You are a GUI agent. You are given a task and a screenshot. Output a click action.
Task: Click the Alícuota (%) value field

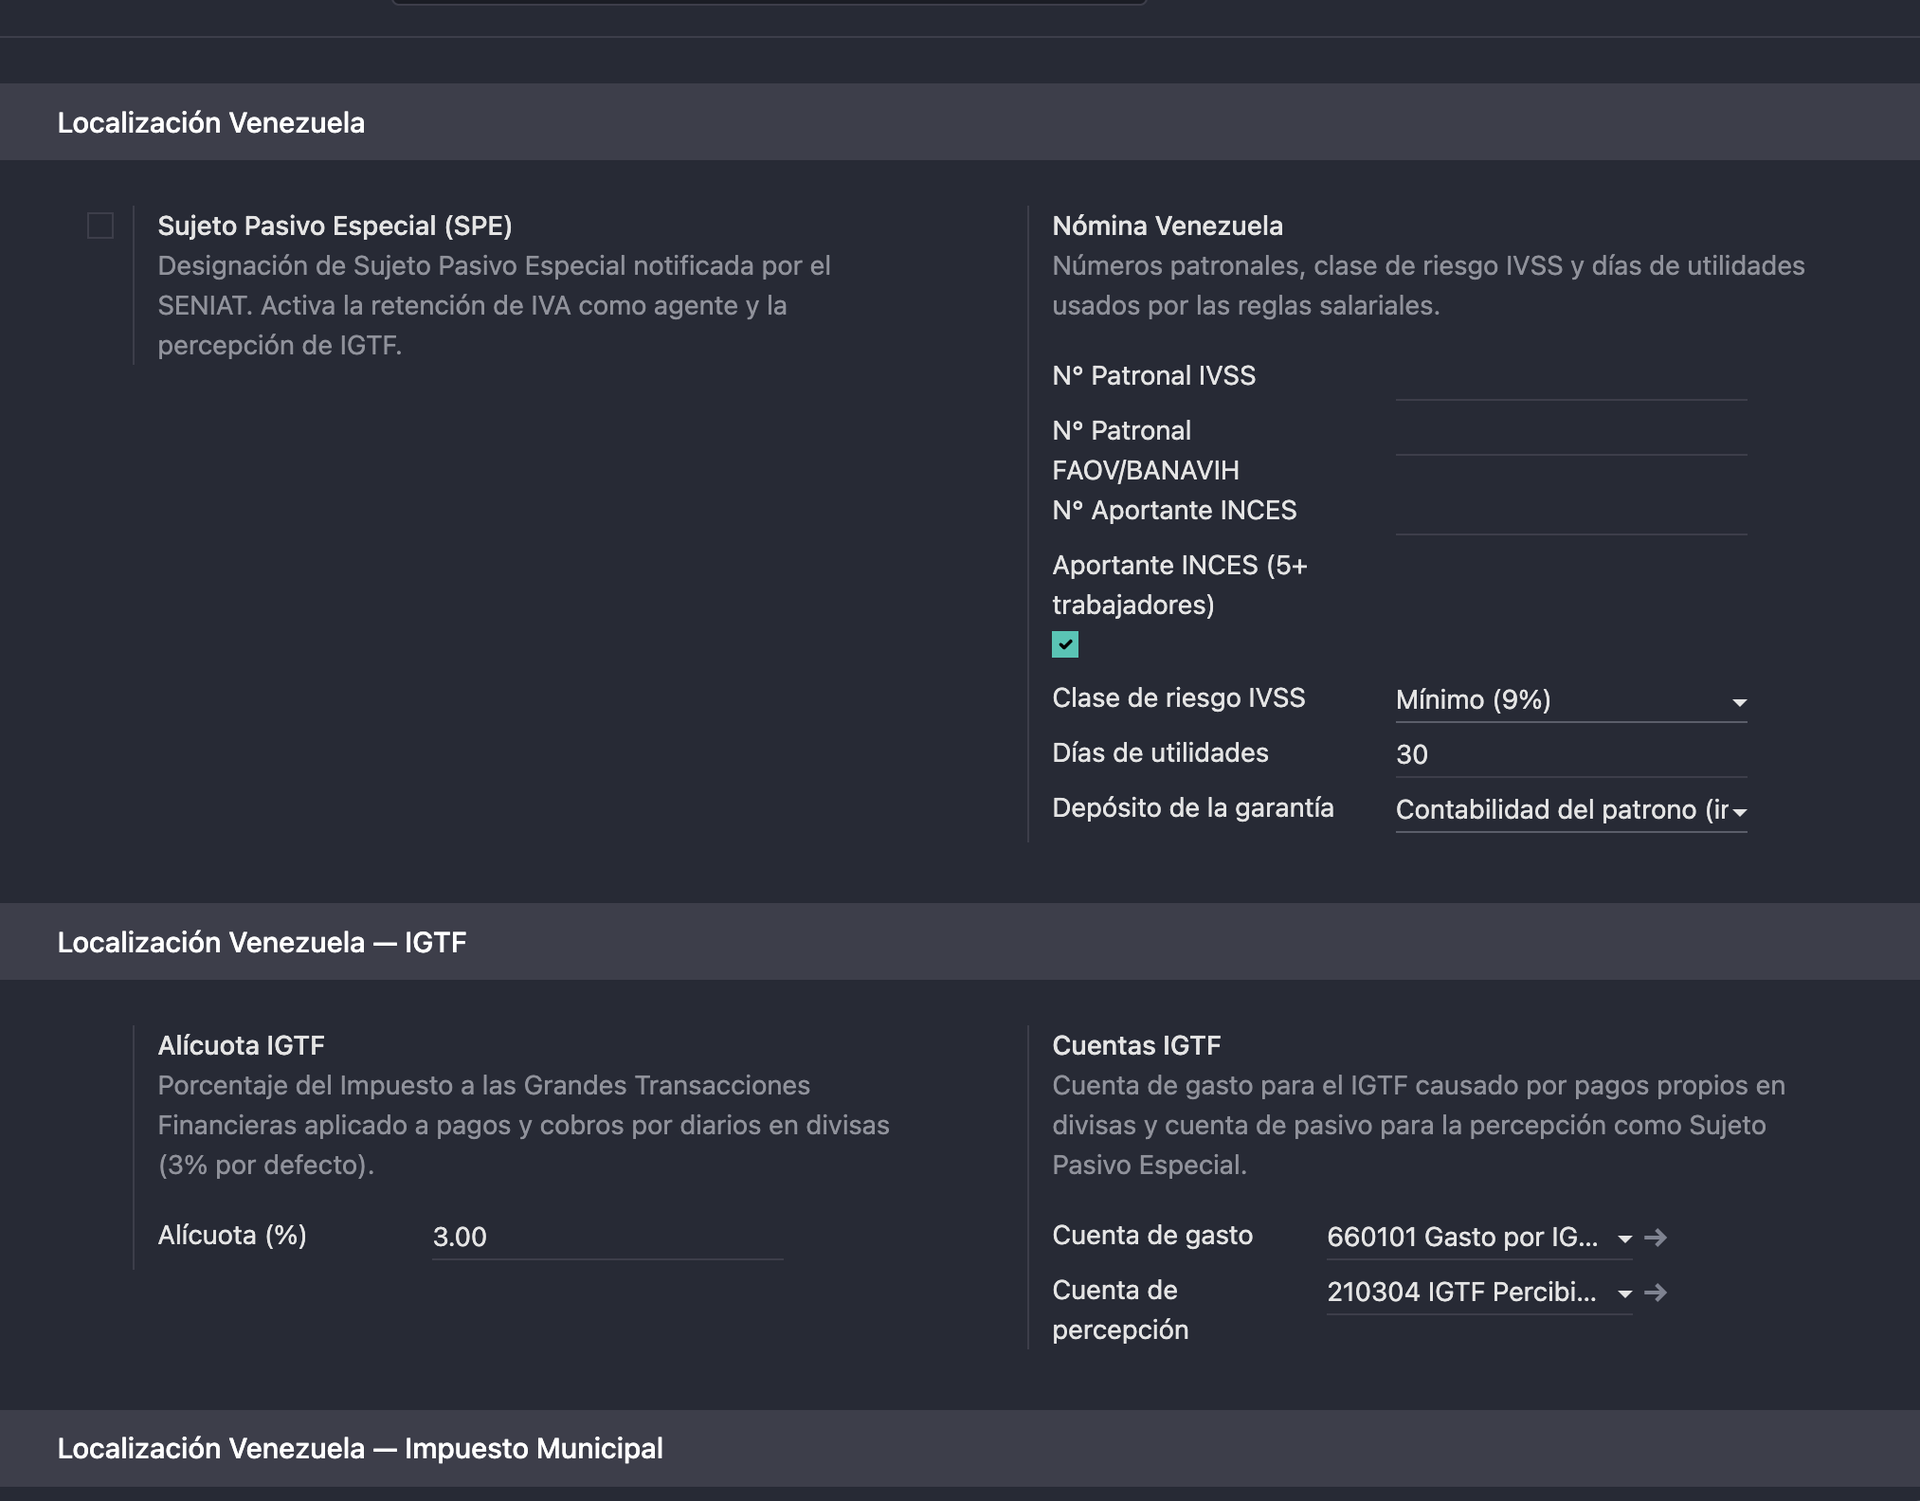coord(607,1237)
